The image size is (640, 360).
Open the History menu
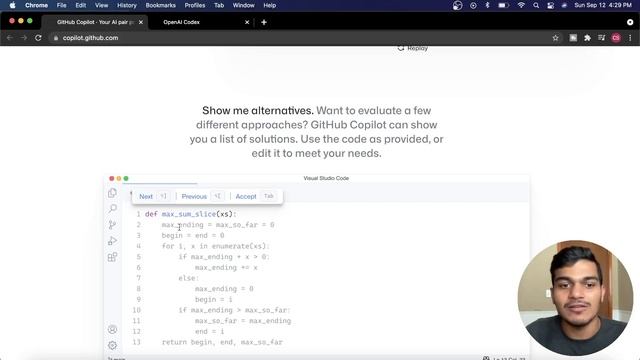point(127,5)
